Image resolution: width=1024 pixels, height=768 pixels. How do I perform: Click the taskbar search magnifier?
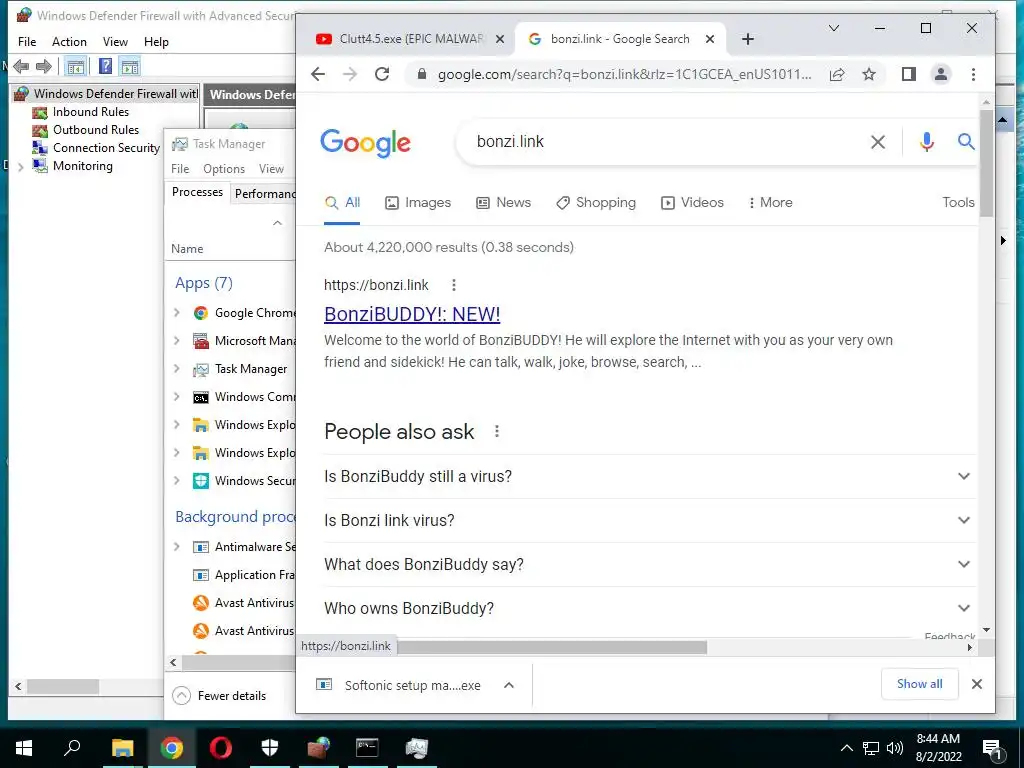[72, 747]
